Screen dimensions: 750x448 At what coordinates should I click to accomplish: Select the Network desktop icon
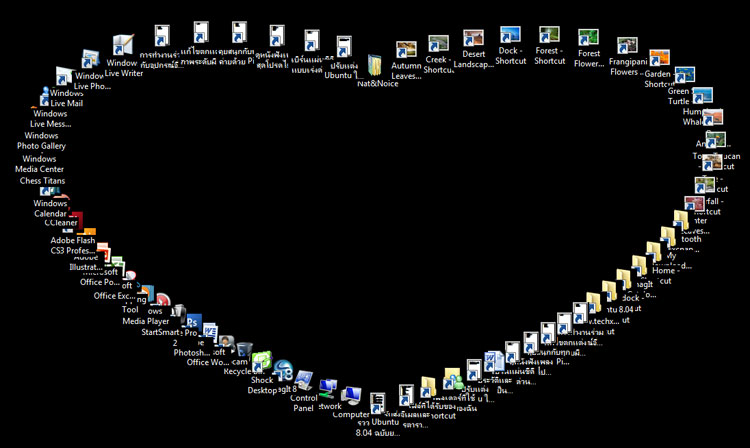[328, 389]
